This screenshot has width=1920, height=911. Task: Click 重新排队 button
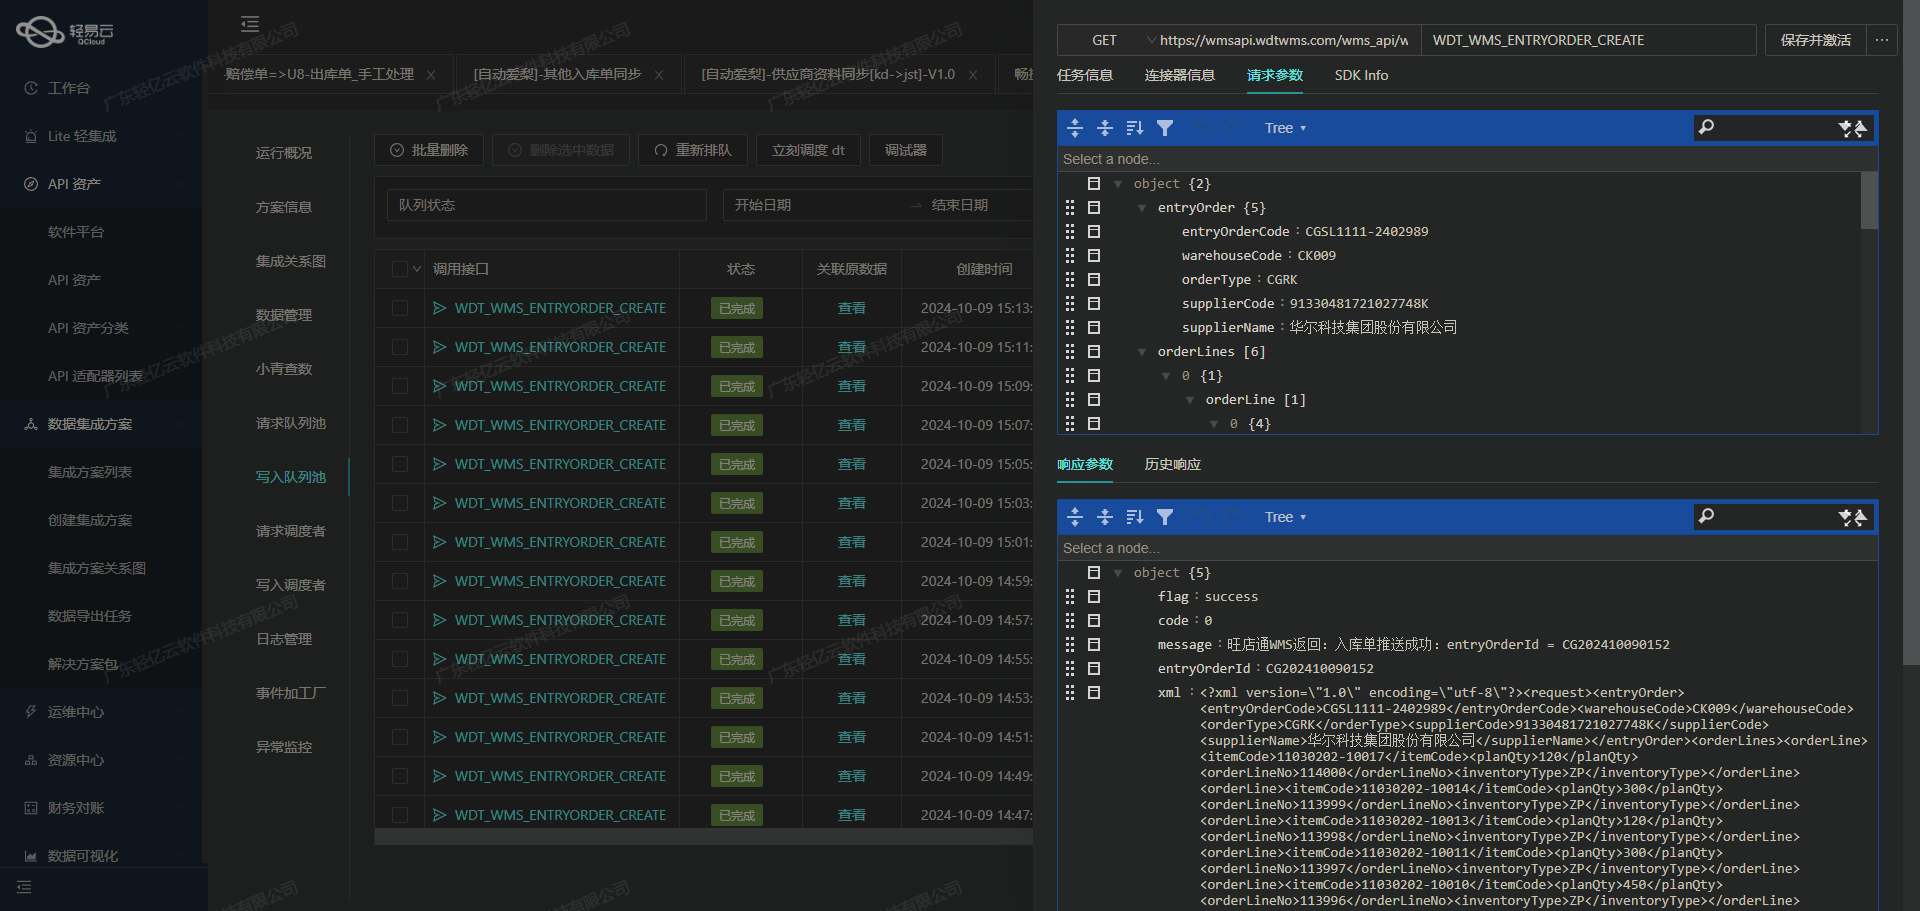coord(693,150)
